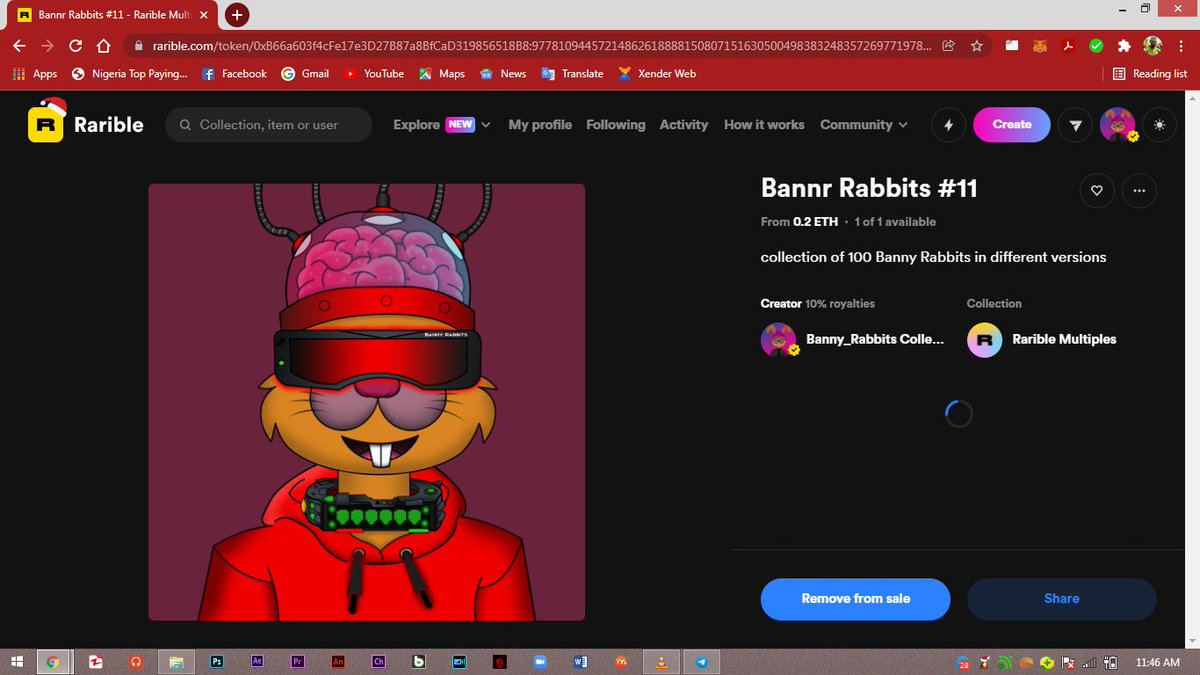Open the Facebook bookmark

point(235,74)
